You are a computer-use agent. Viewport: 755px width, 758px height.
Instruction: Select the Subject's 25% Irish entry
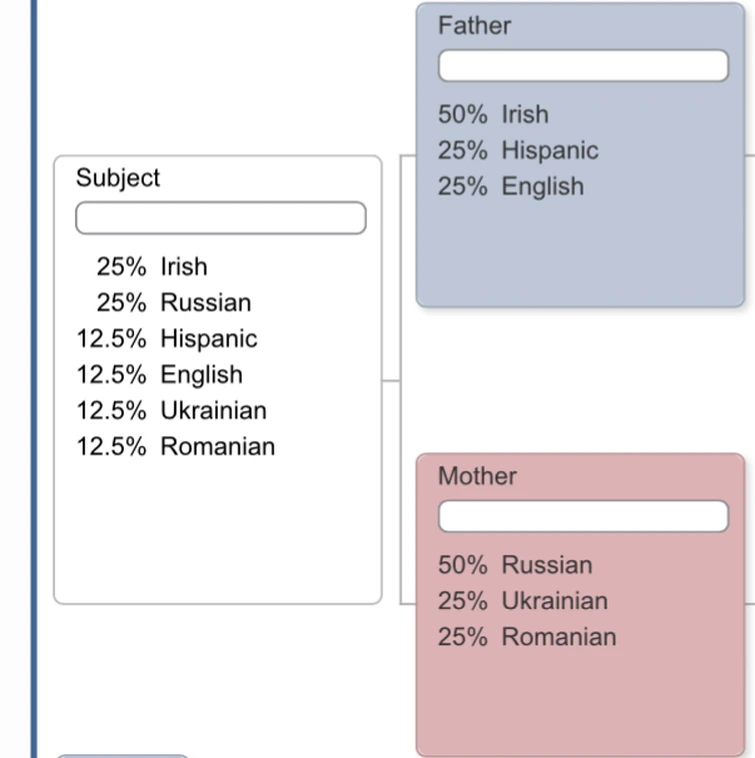152,267
